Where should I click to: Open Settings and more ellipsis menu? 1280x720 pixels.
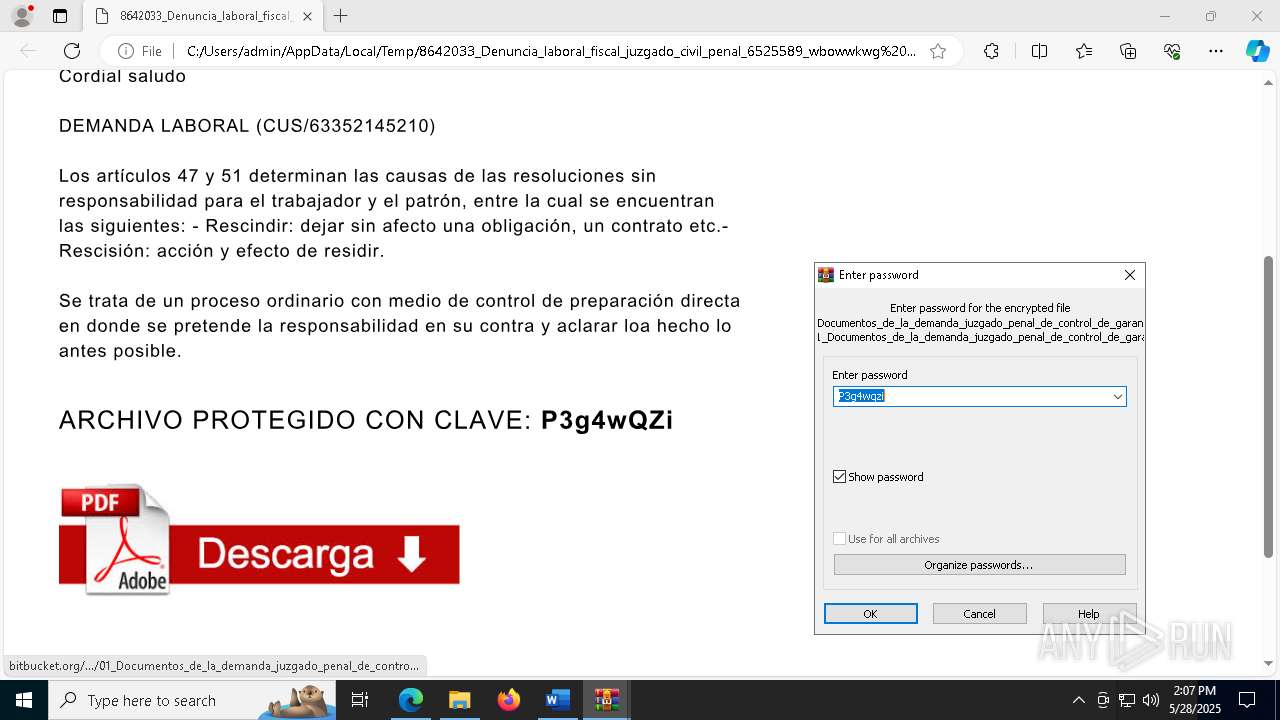pyautogui.click(x=1216, y=51)
